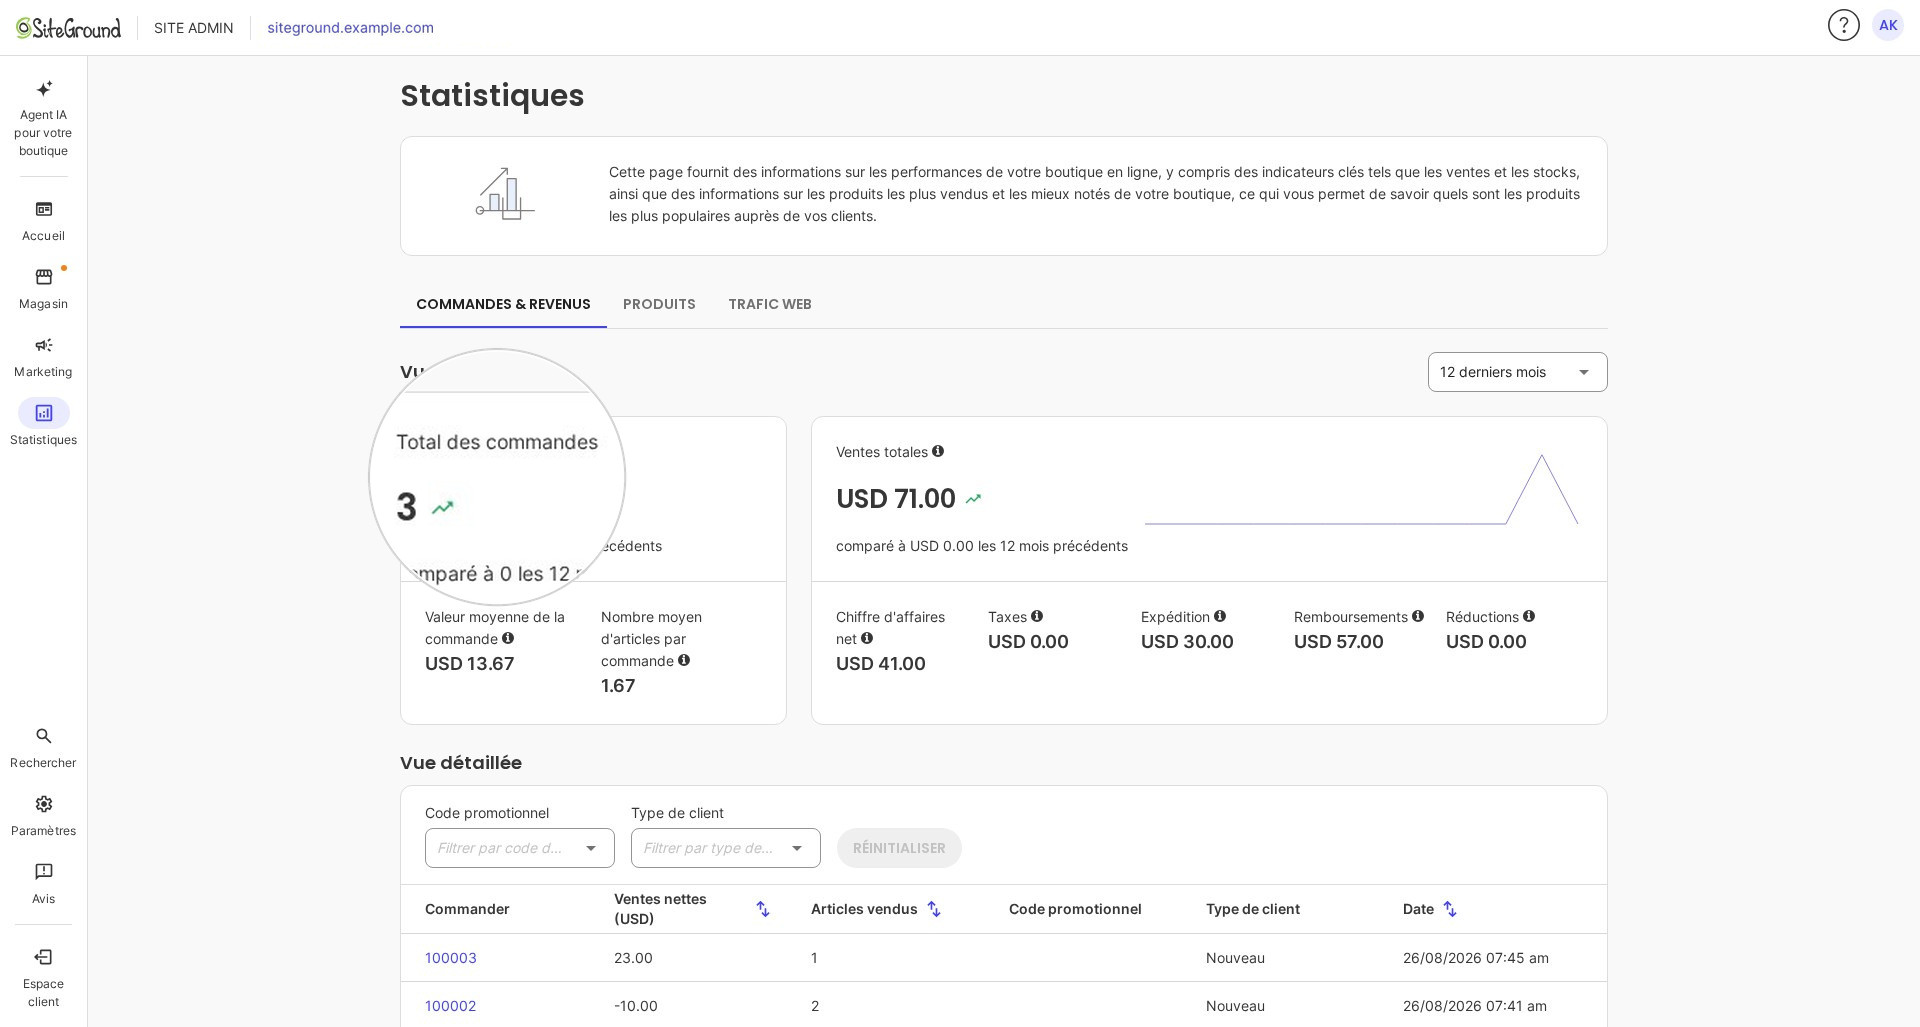Sort table by Date
This screenshot has height=1027, width=1920.
point(1450,909)
